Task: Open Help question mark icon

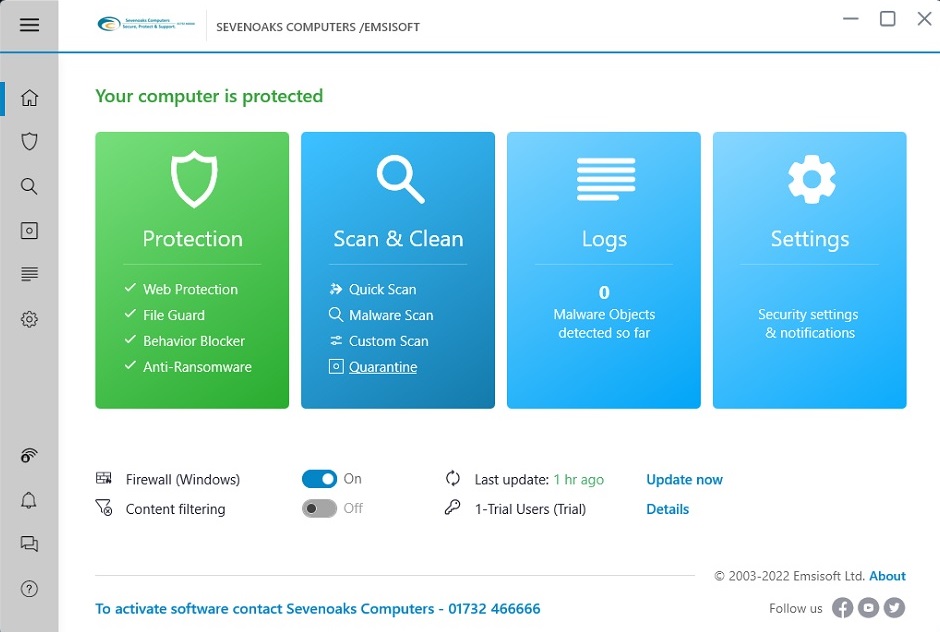Action: [29, 588]
